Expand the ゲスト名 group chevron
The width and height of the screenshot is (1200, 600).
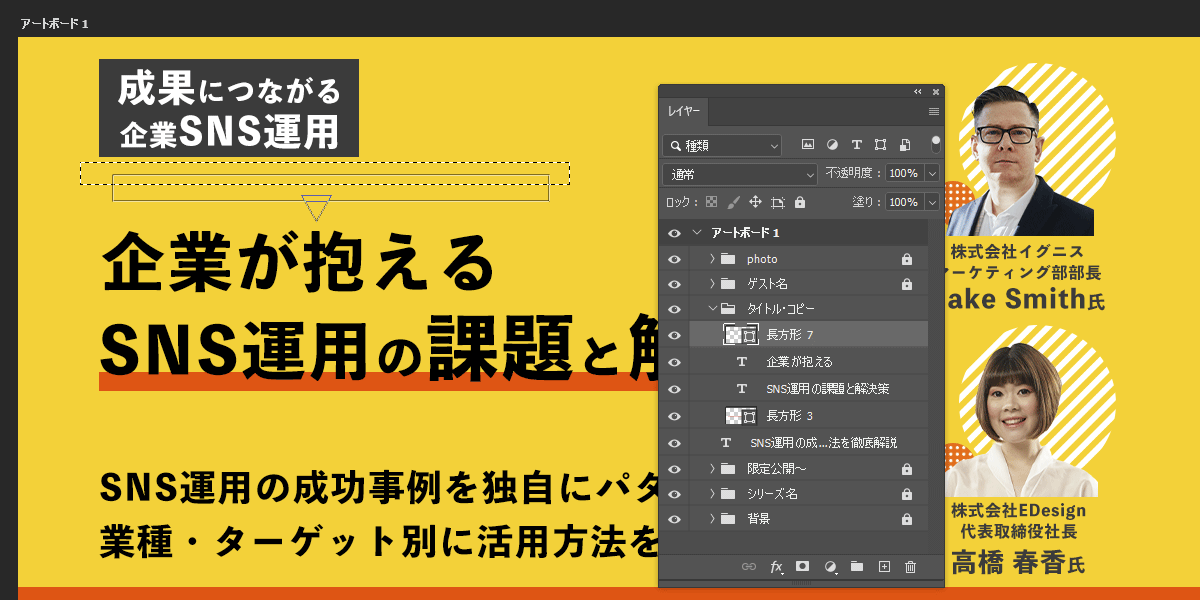tap(712, 284)
